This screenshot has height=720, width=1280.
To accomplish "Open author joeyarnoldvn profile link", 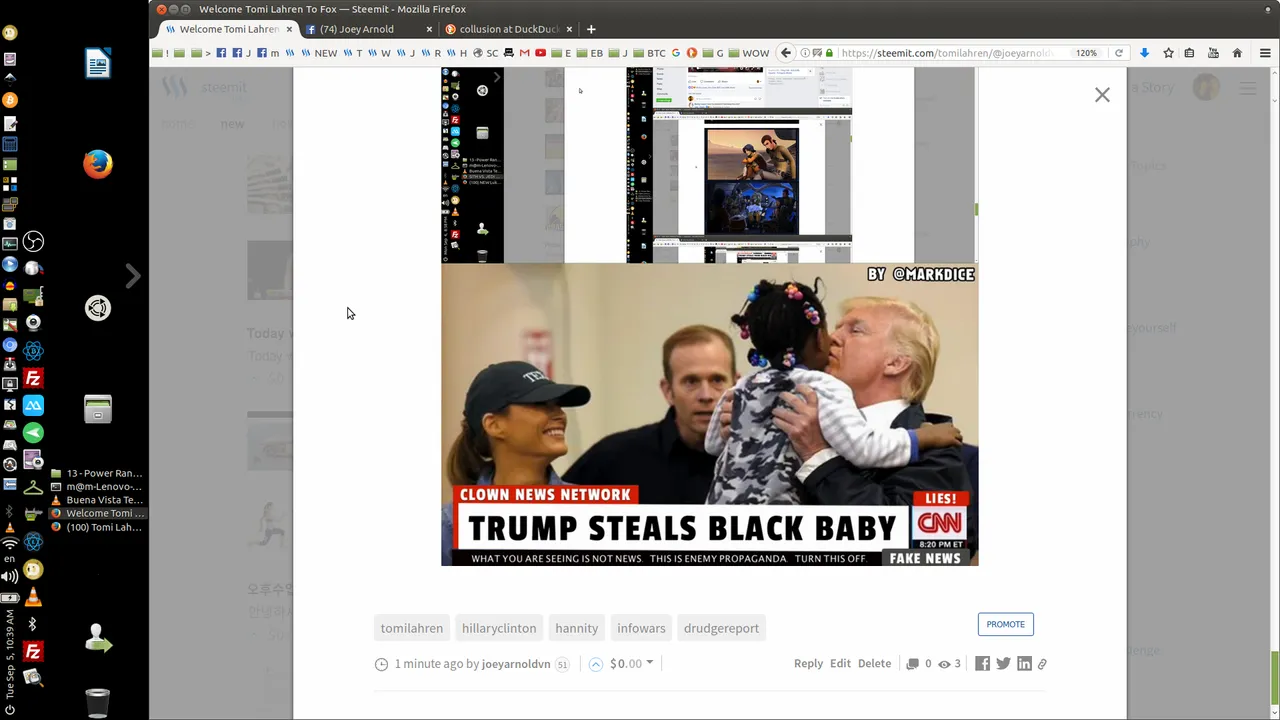I will coord(516,663).
